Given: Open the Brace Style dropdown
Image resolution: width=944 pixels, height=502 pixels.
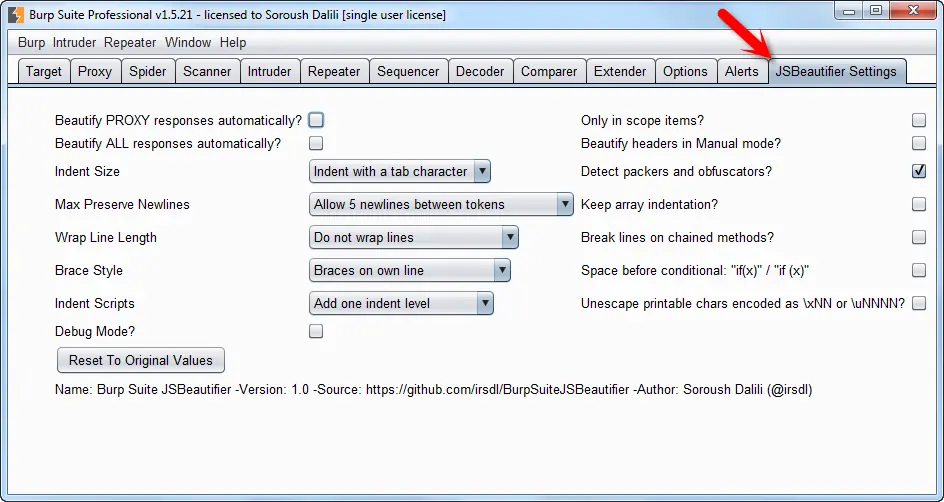Looking at the screenshot, I should tap(409, 270).
